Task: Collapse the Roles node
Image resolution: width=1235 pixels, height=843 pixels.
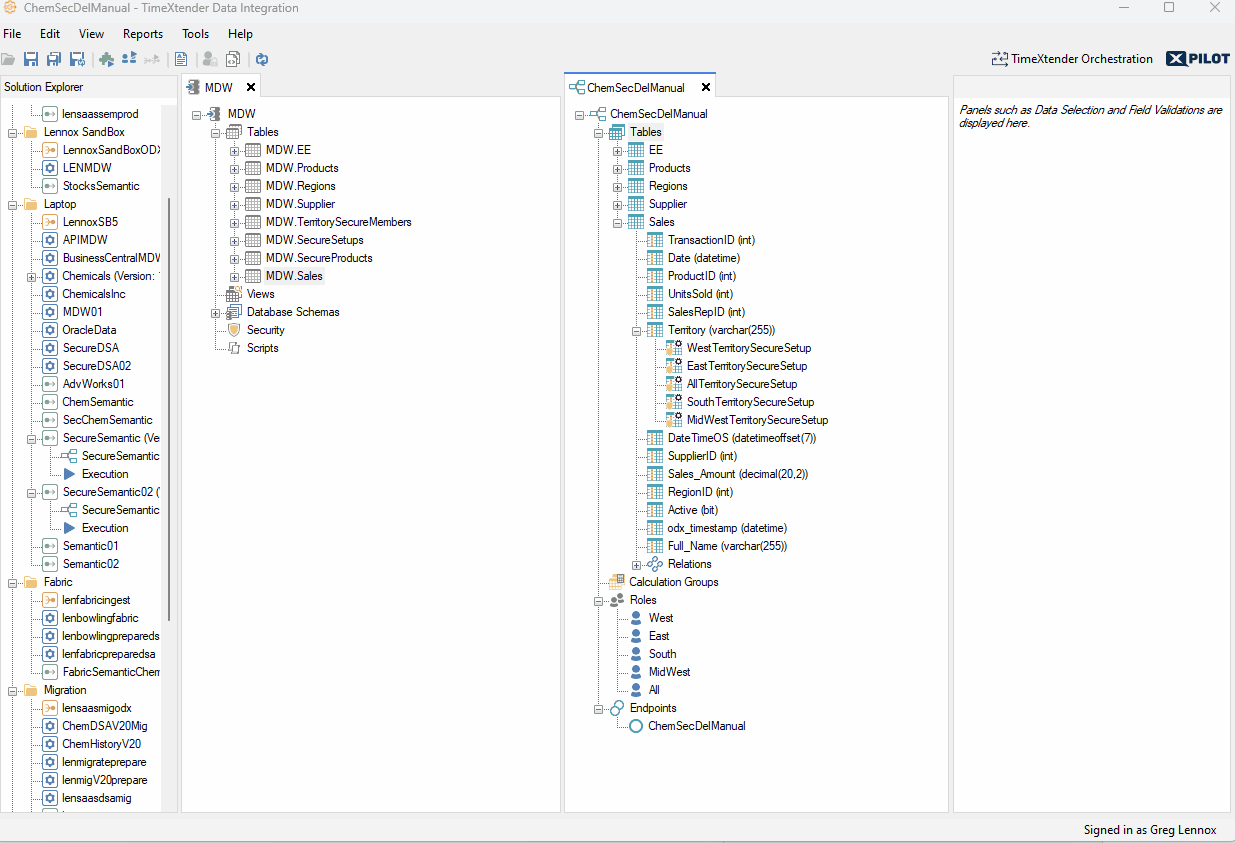Action: tap(599, 600)
